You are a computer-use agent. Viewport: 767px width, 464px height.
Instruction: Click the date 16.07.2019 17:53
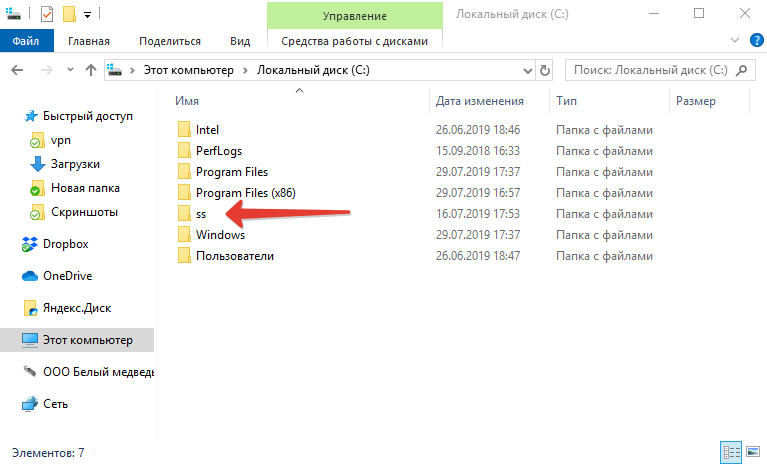pos(478,214)
